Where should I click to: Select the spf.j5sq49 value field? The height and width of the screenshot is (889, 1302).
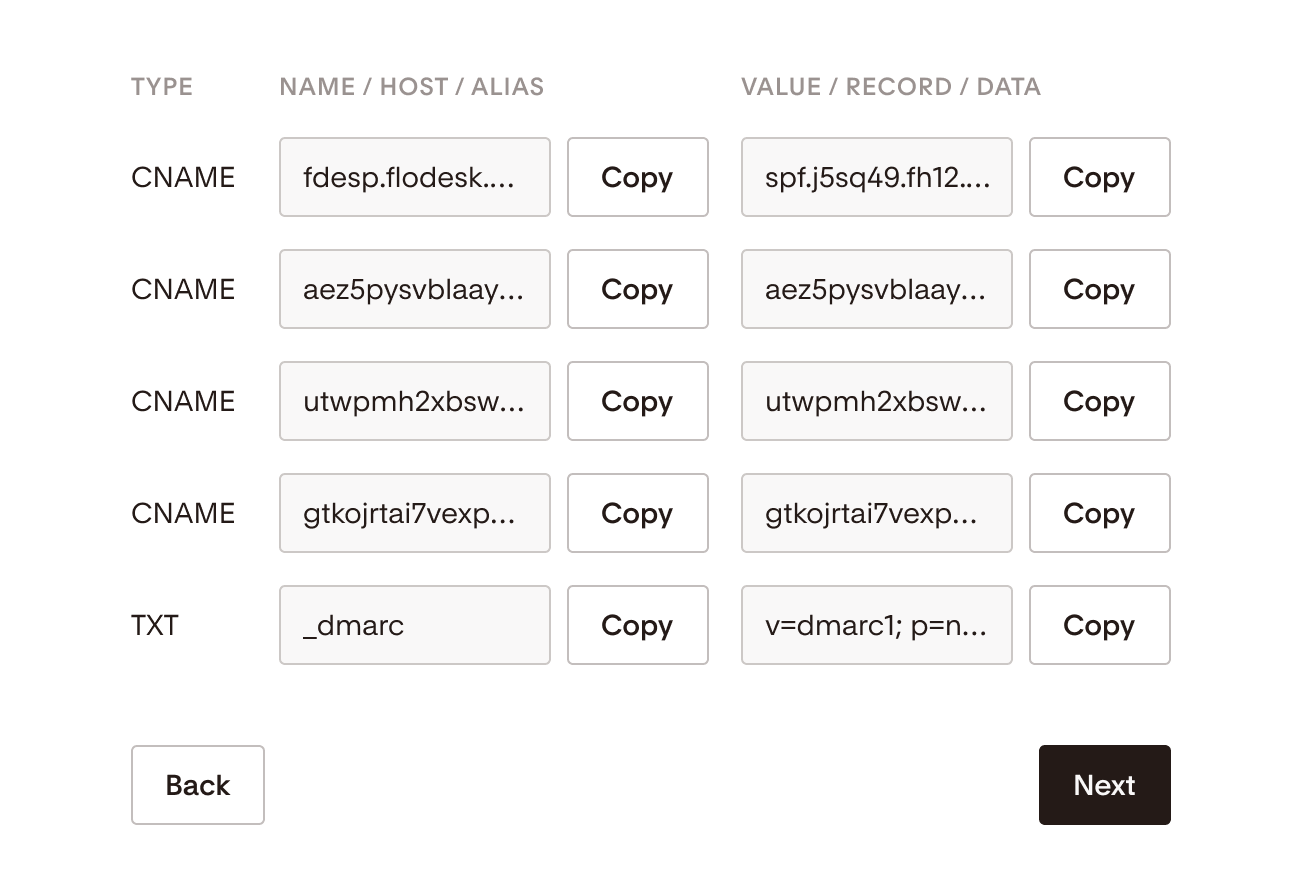click(877, 177)
